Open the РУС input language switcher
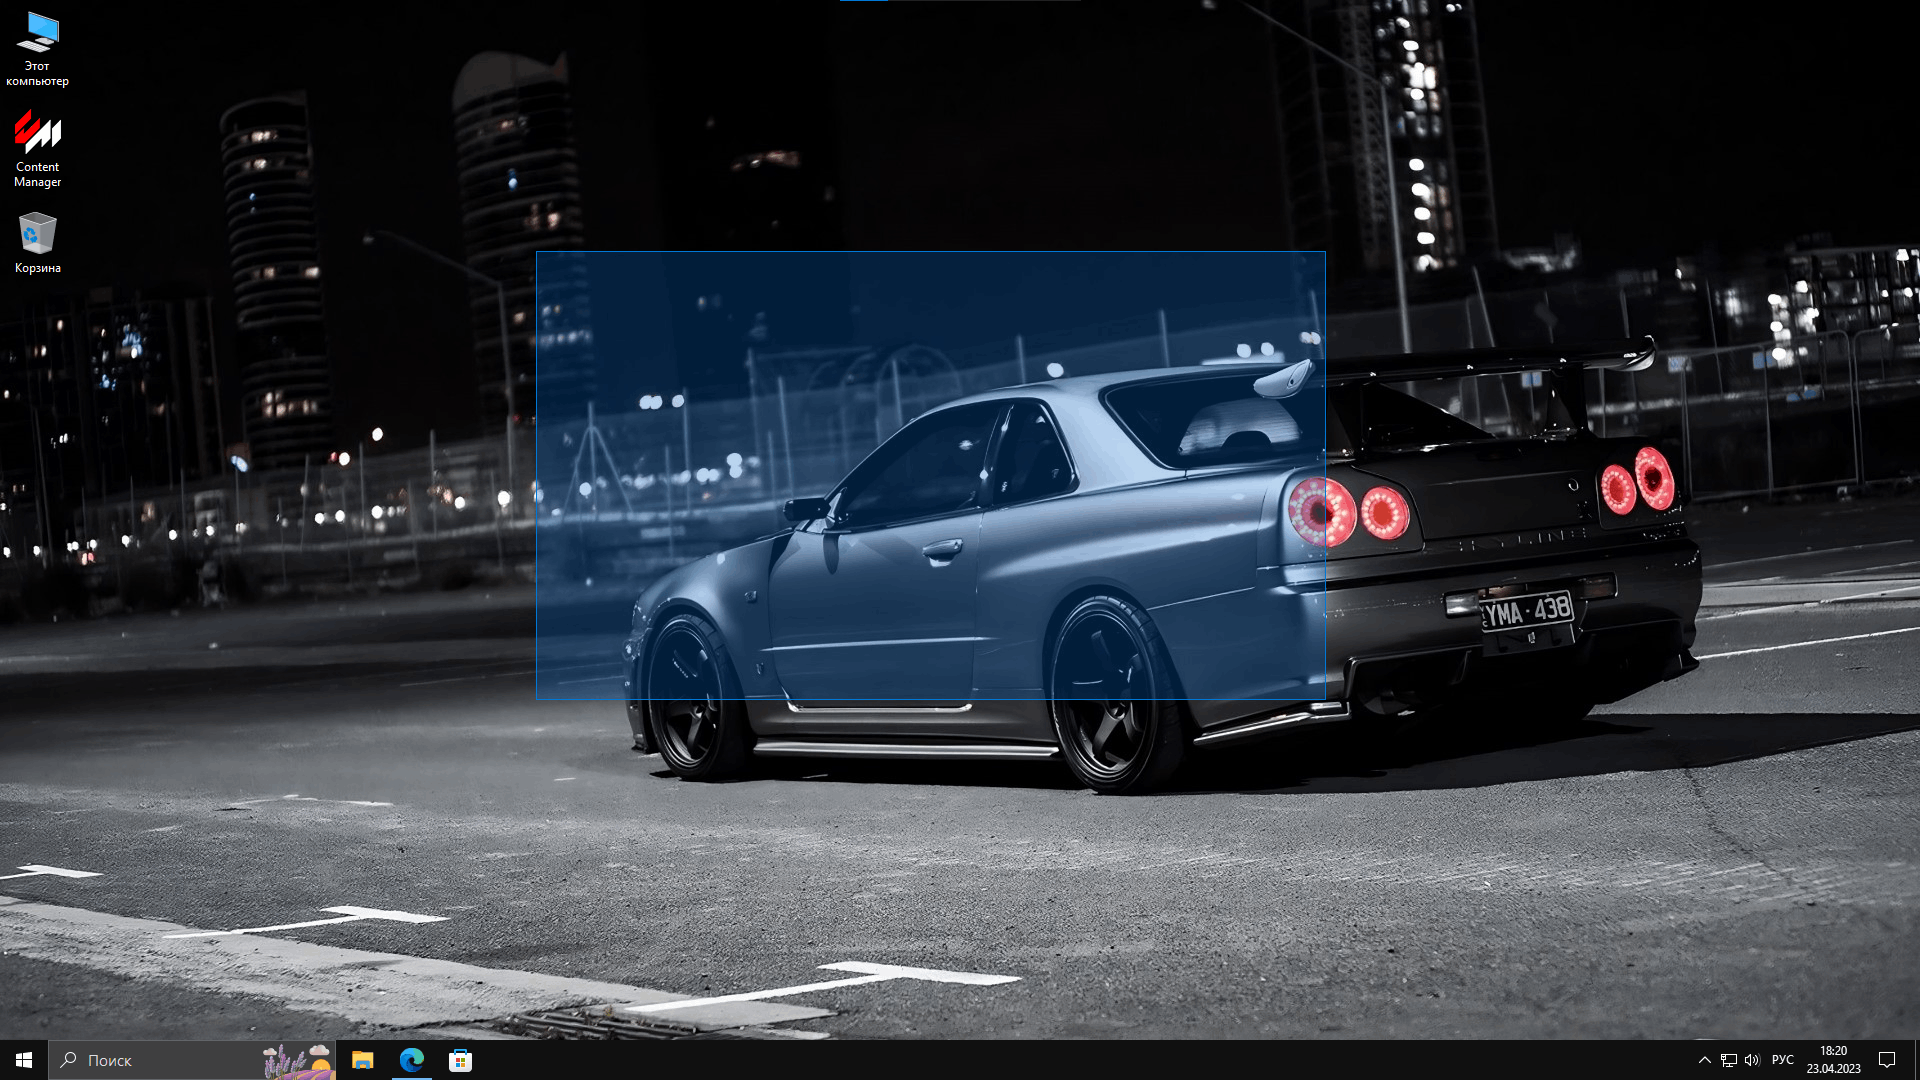Viewport: 1920px width, 1080px height. (x=1782, y=1060)
